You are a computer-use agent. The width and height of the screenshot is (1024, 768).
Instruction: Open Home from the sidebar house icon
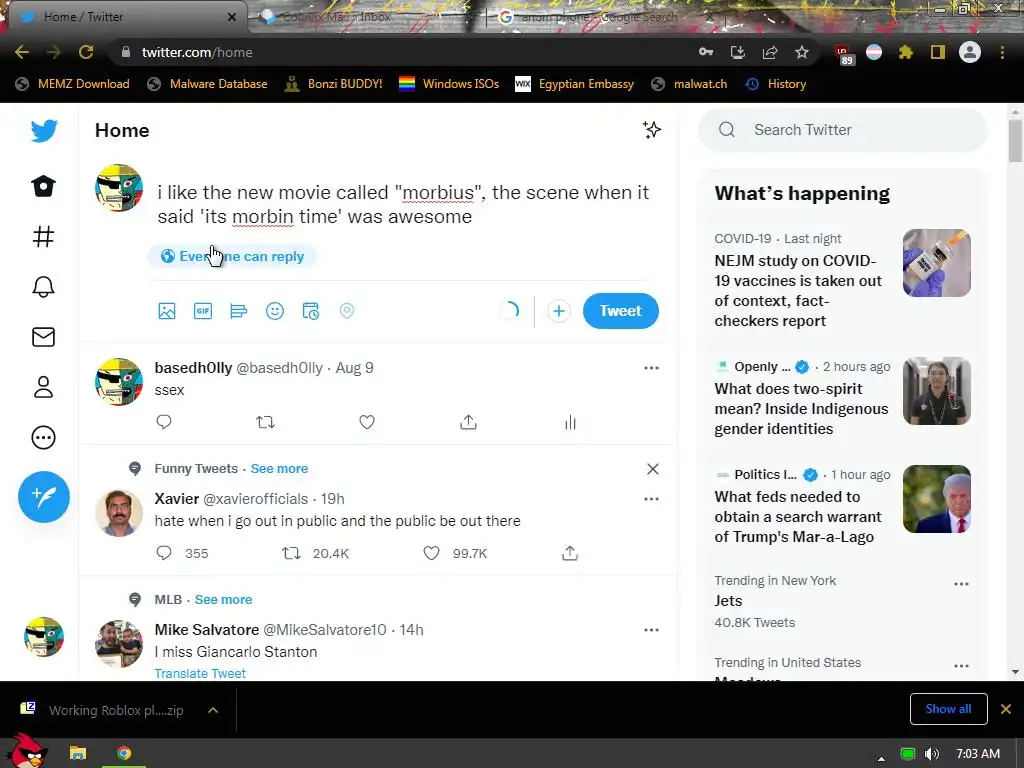44,186
